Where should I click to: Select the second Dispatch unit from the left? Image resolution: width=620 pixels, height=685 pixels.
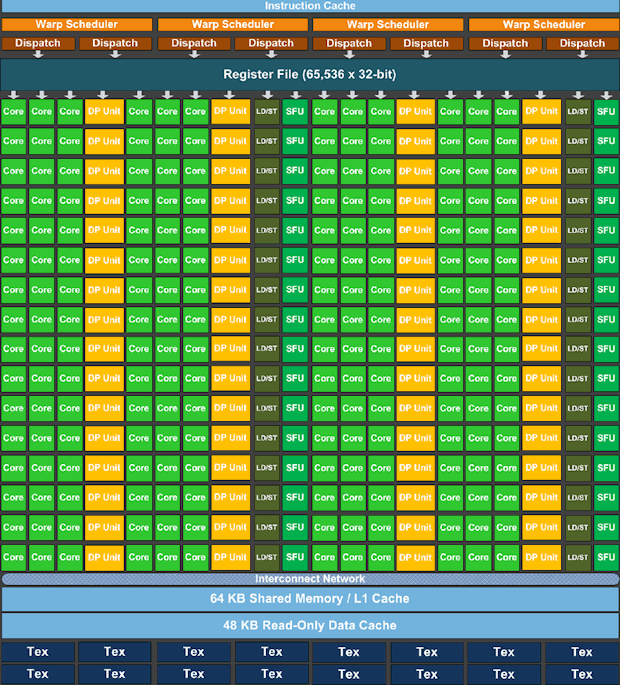pos(115,43)
